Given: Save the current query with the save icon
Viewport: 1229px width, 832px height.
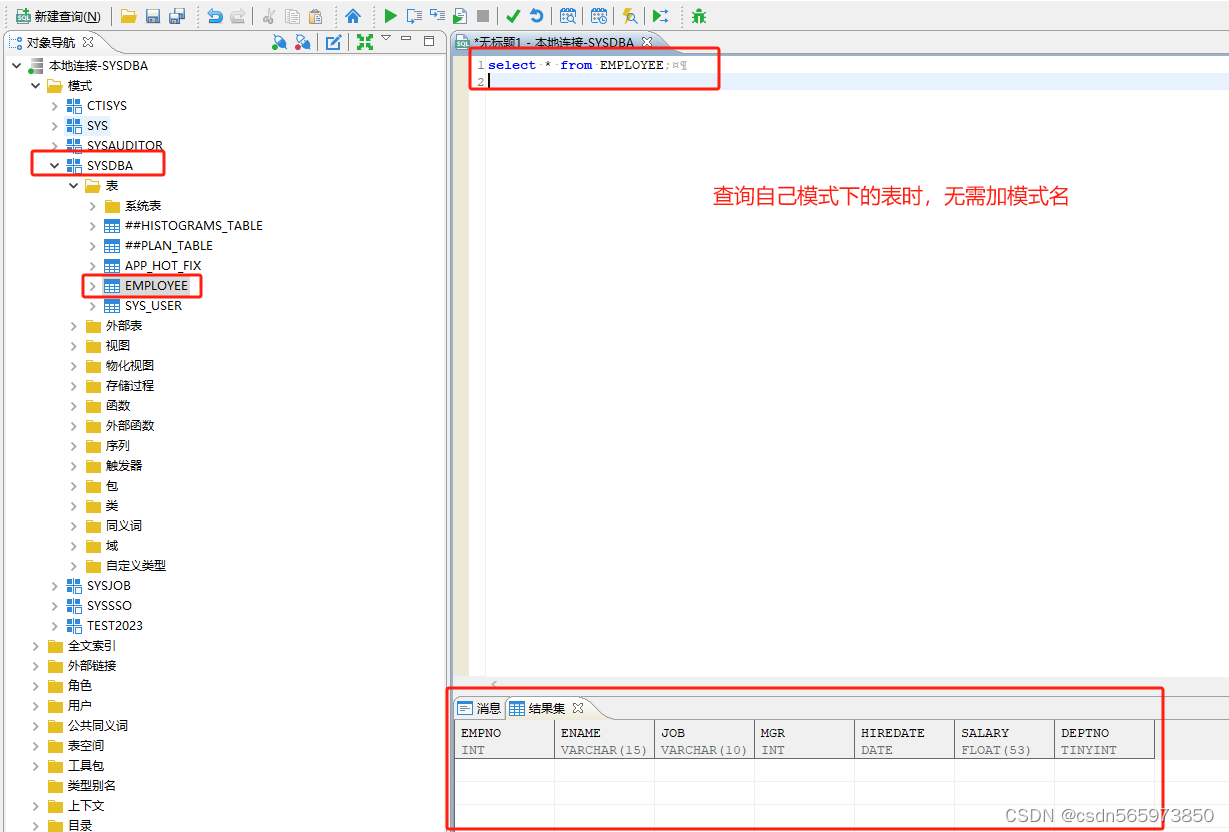Looking at the screenshot, I should [x=152, y=16].
